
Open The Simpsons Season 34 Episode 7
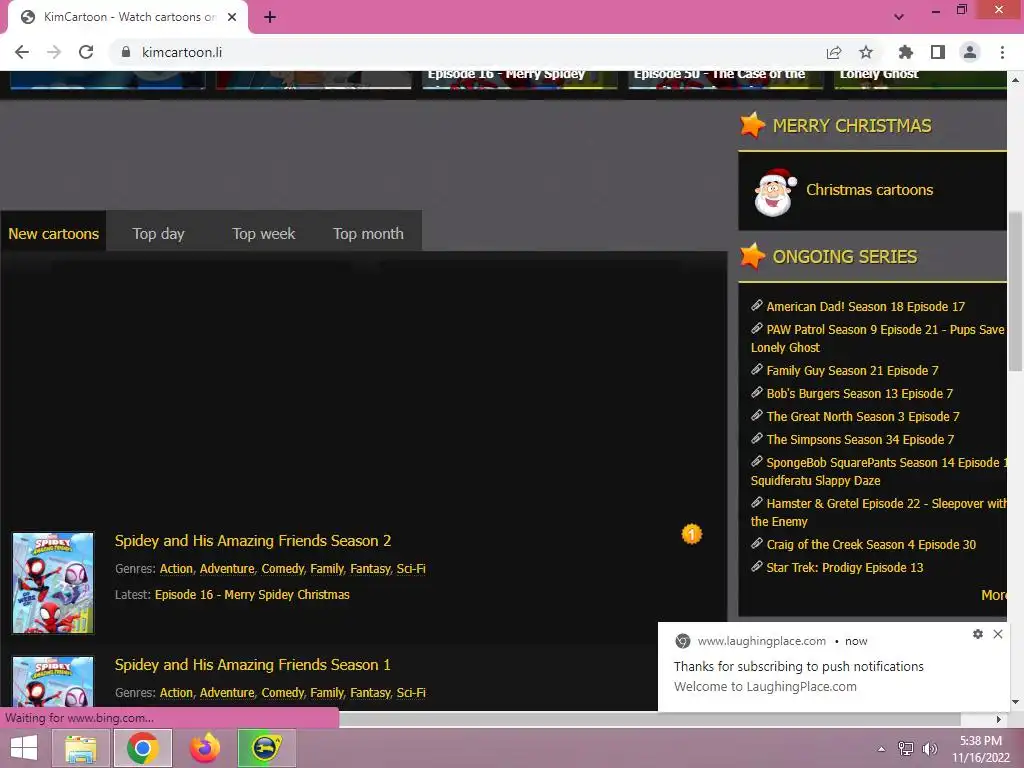(x=860, y=439)
